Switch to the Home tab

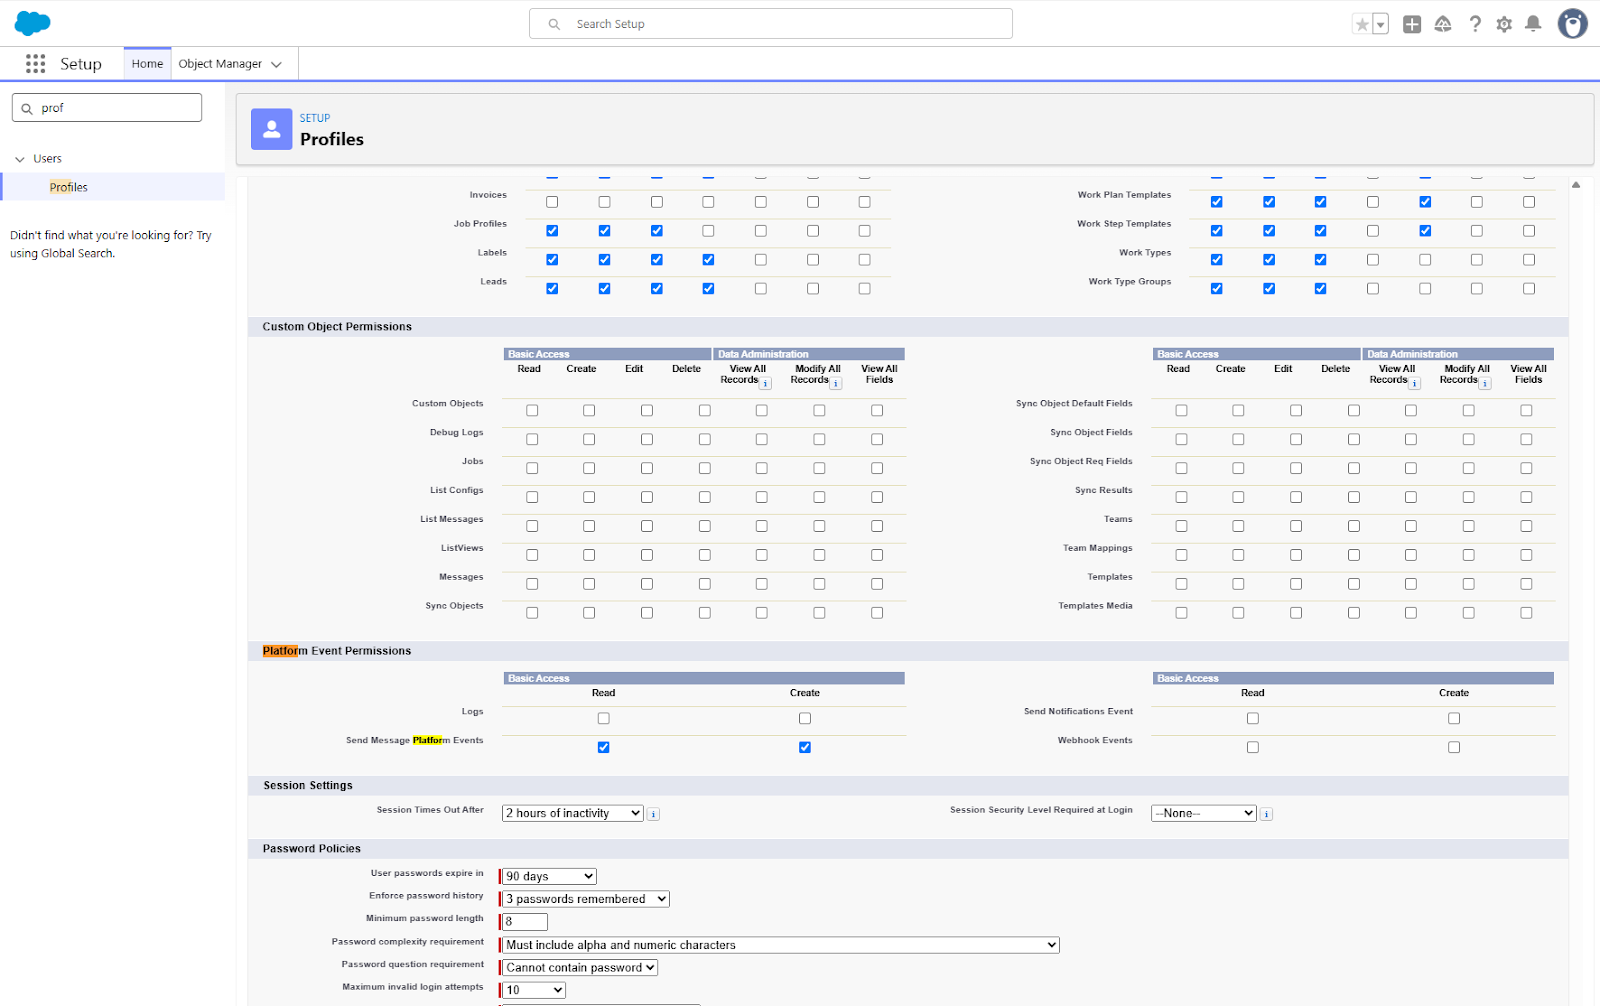click(x=147, y=64)
